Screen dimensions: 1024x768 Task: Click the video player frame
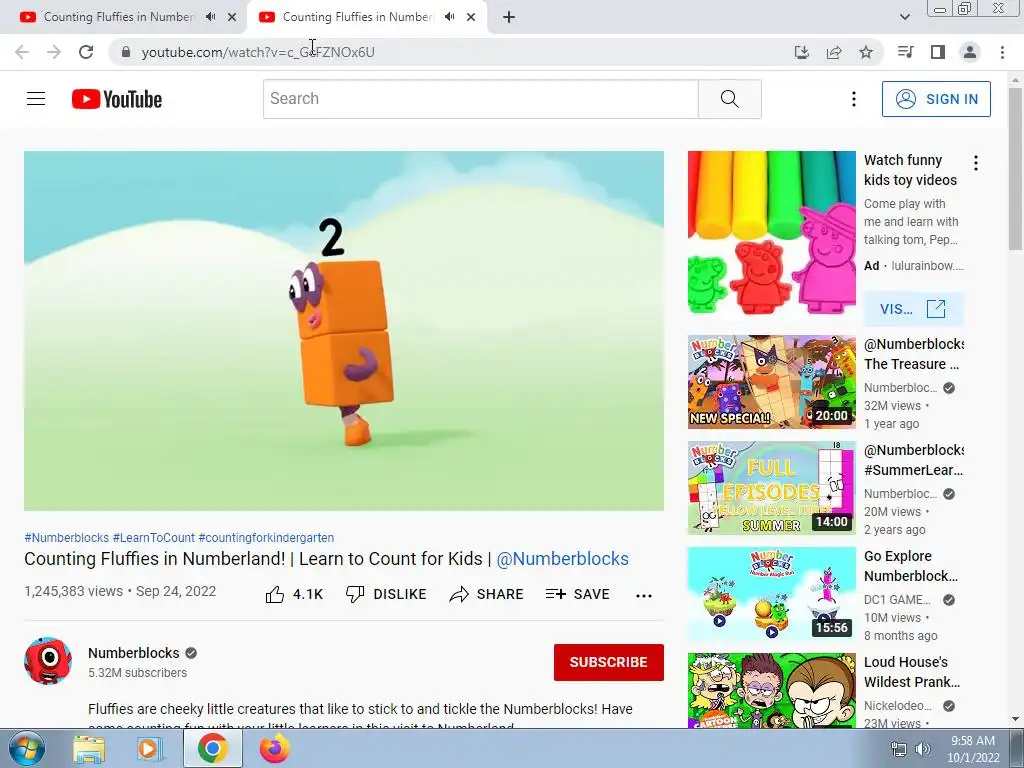coord(344,331)
